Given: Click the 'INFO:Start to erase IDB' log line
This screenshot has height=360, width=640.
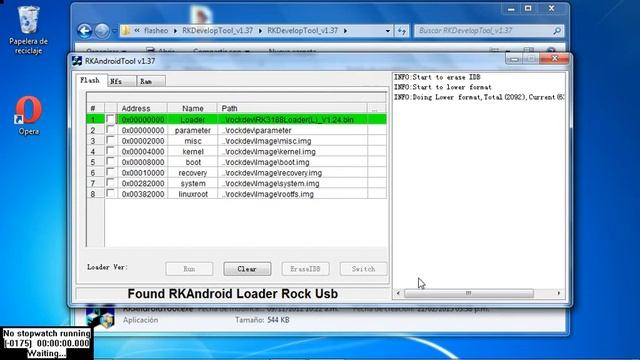Looking at the screenshot, I should click(x=437, y=77).
